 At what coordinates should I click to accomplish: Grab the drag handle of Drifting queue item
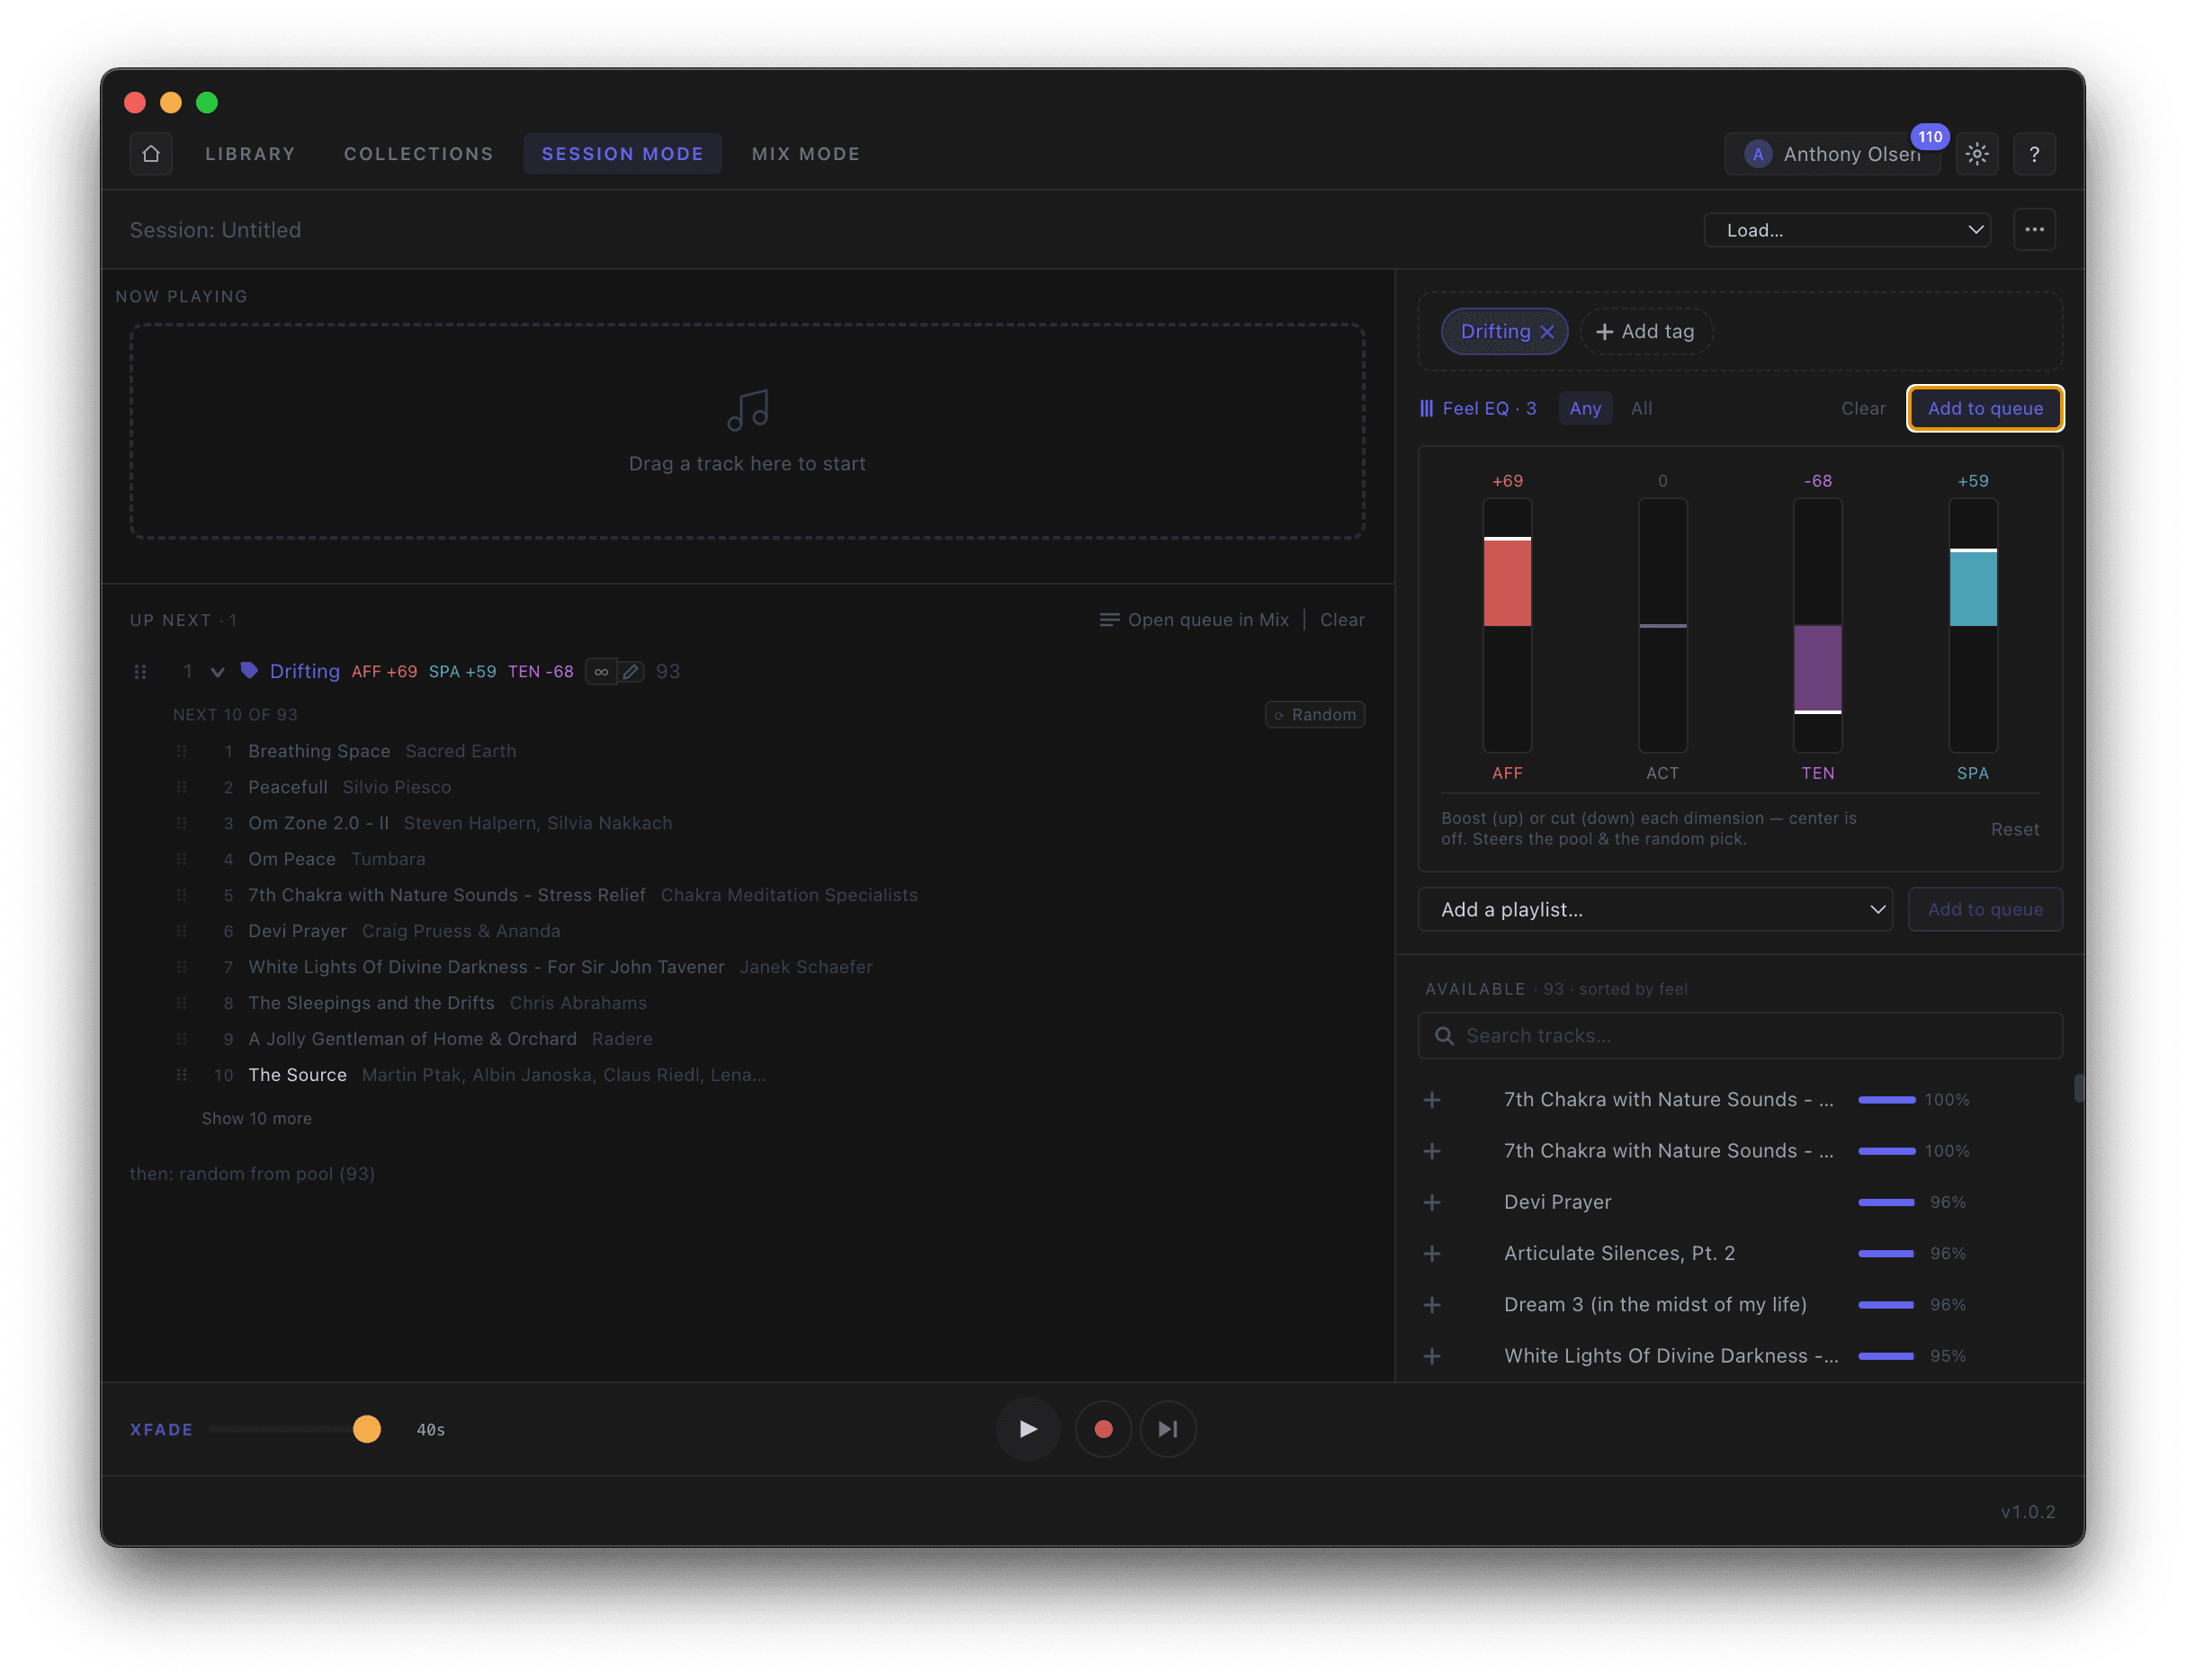[x=140, y=672]
